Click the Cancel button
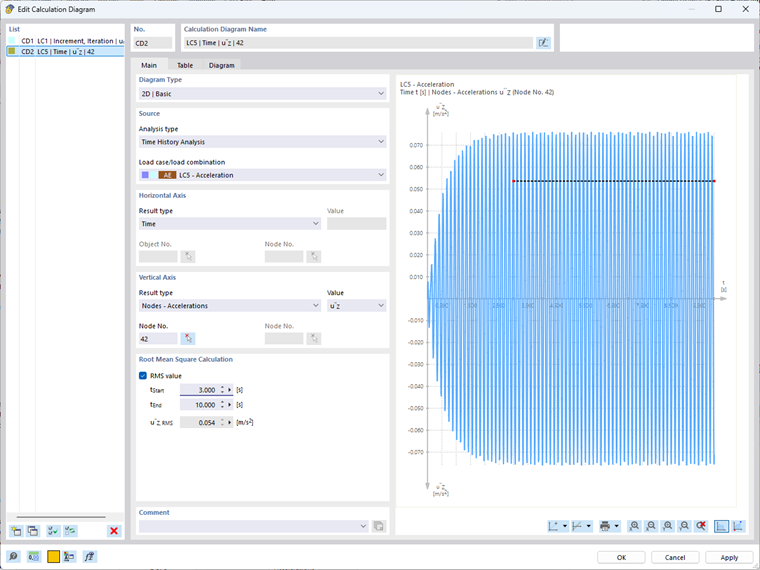Viewport: 760px width, 570px height. pyautogui.click(x=675, y=557)
